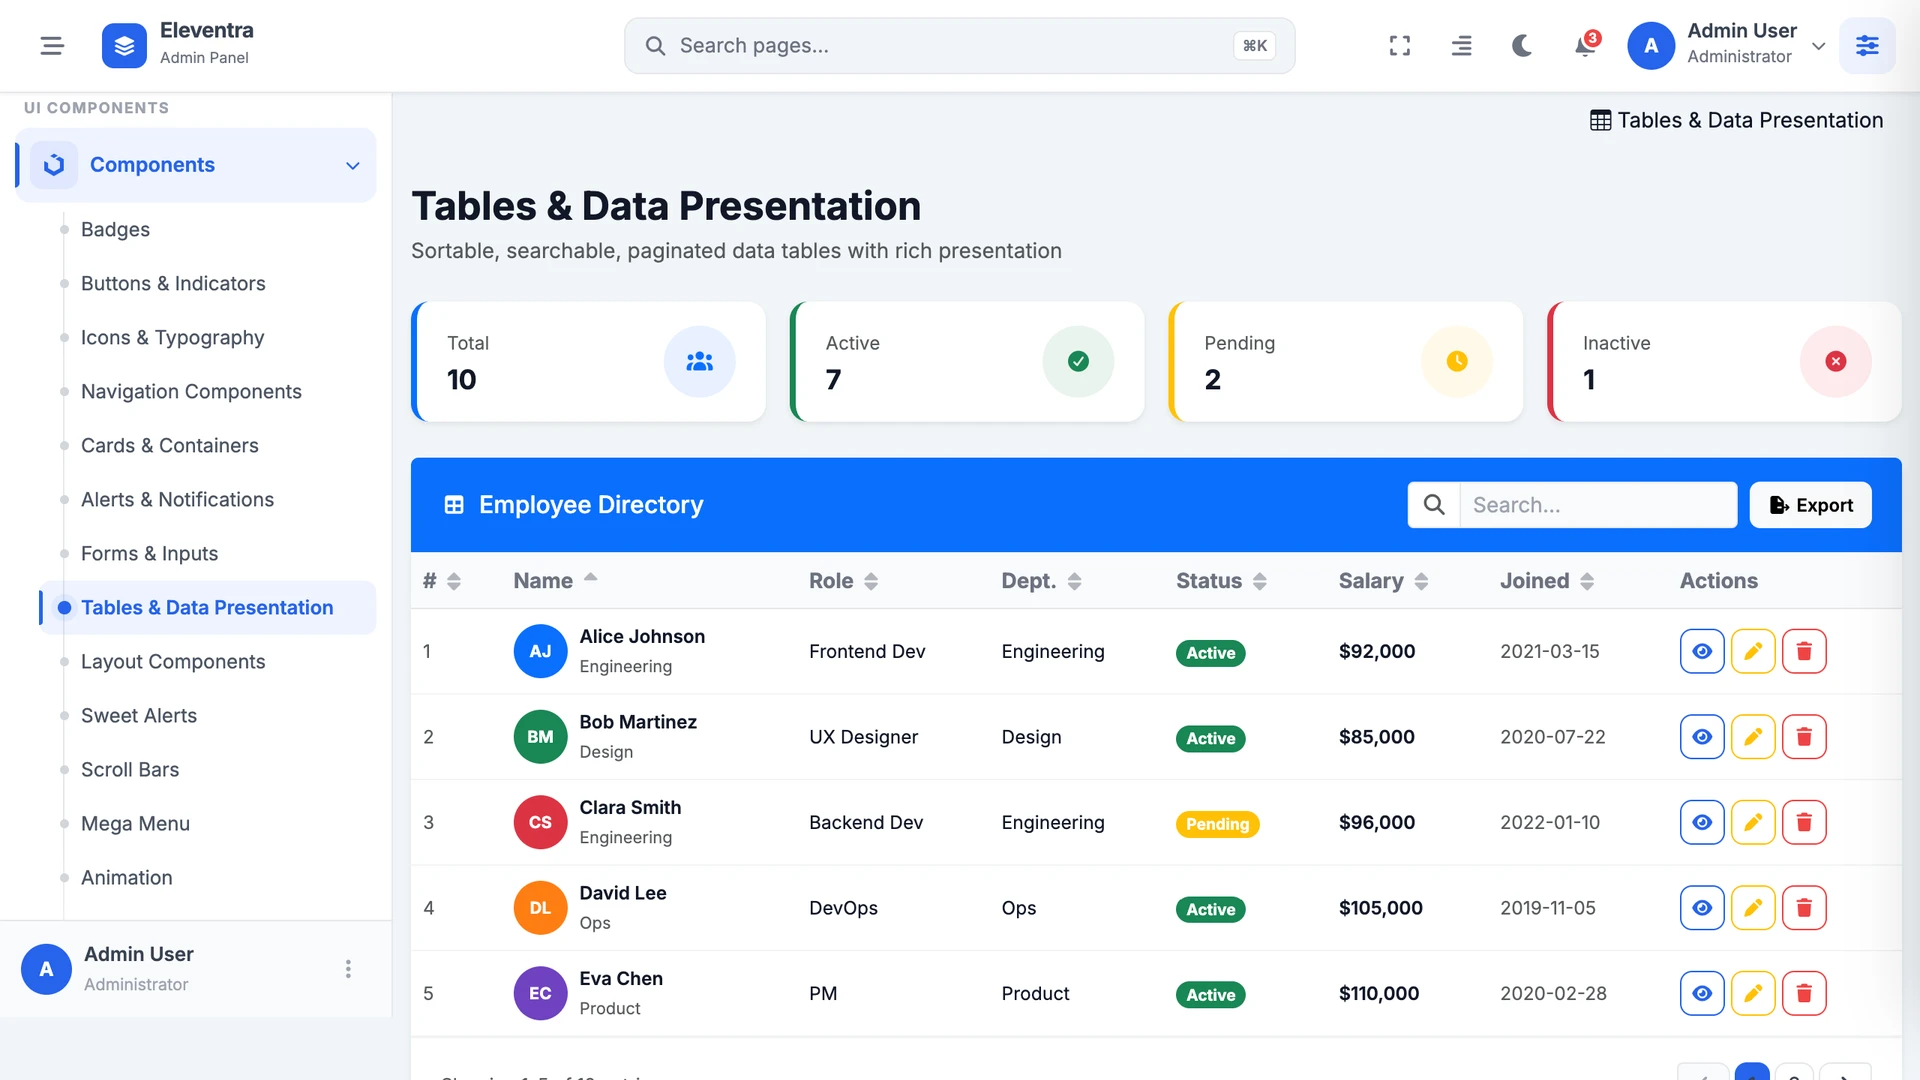This screenshot has height=1080, width=1920.
Task: Click the Employee Directory grid icon
Action: (454, 505)
